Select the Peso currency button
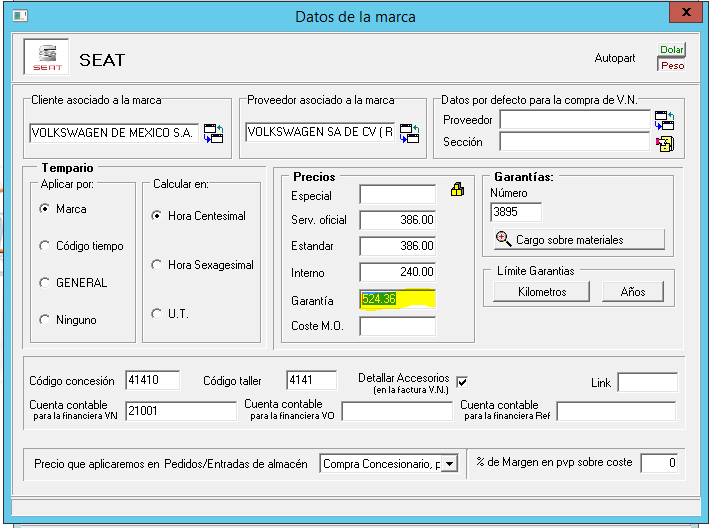This screenshot has width=712, height=528. click(672, 65)
